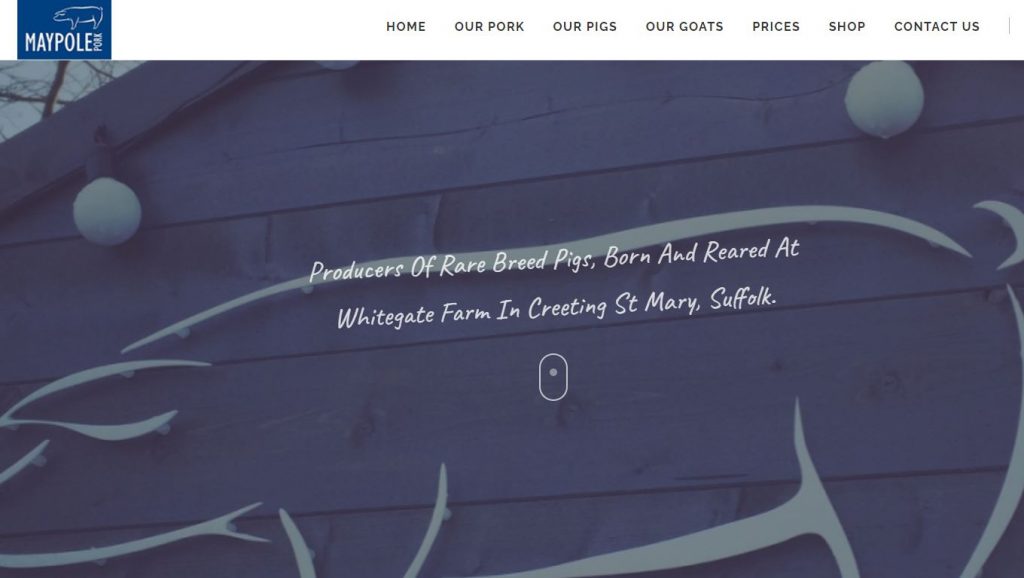View the Prices page
This screenshot has height=578, width=1024.
coord(776,27)
